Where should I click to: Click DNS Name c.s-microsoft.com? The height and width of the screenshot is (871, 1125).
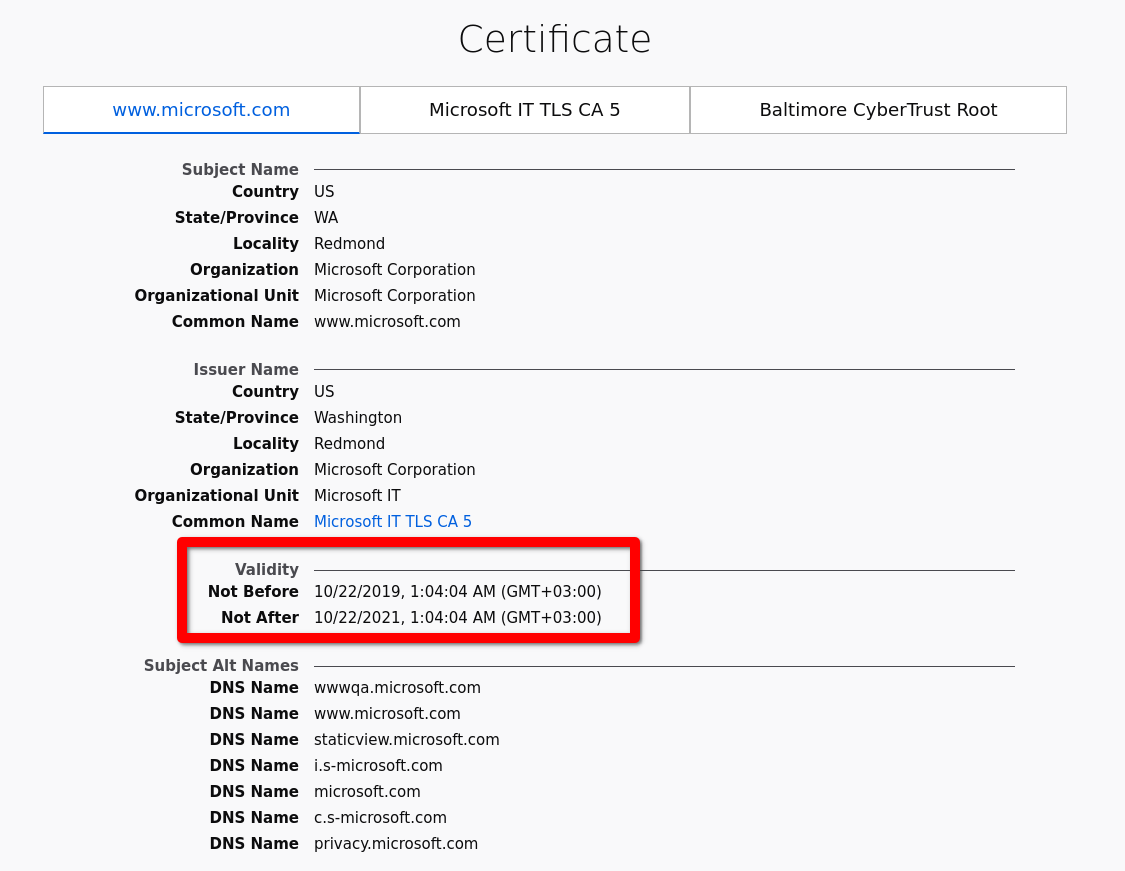tap(380, 818)
